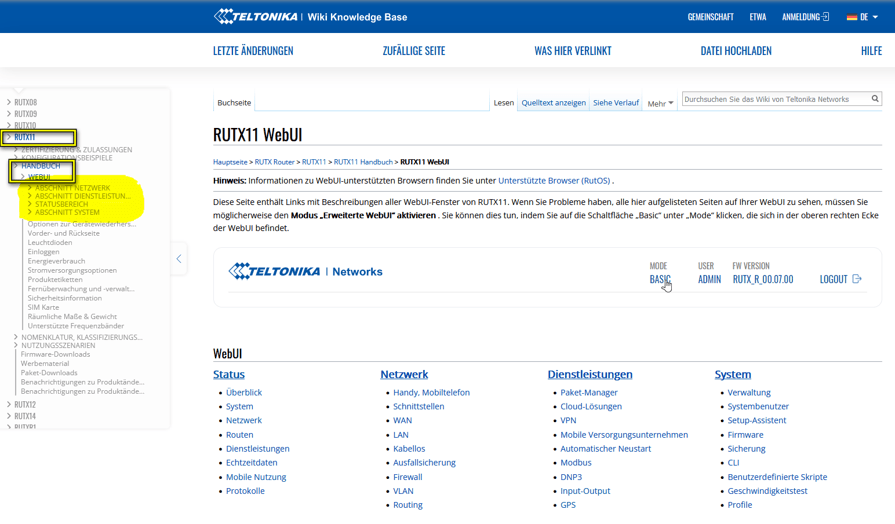Select SIM Karte in the sidebar
The width and height of the screenshot is (895, 524).
tap(43, 307)
